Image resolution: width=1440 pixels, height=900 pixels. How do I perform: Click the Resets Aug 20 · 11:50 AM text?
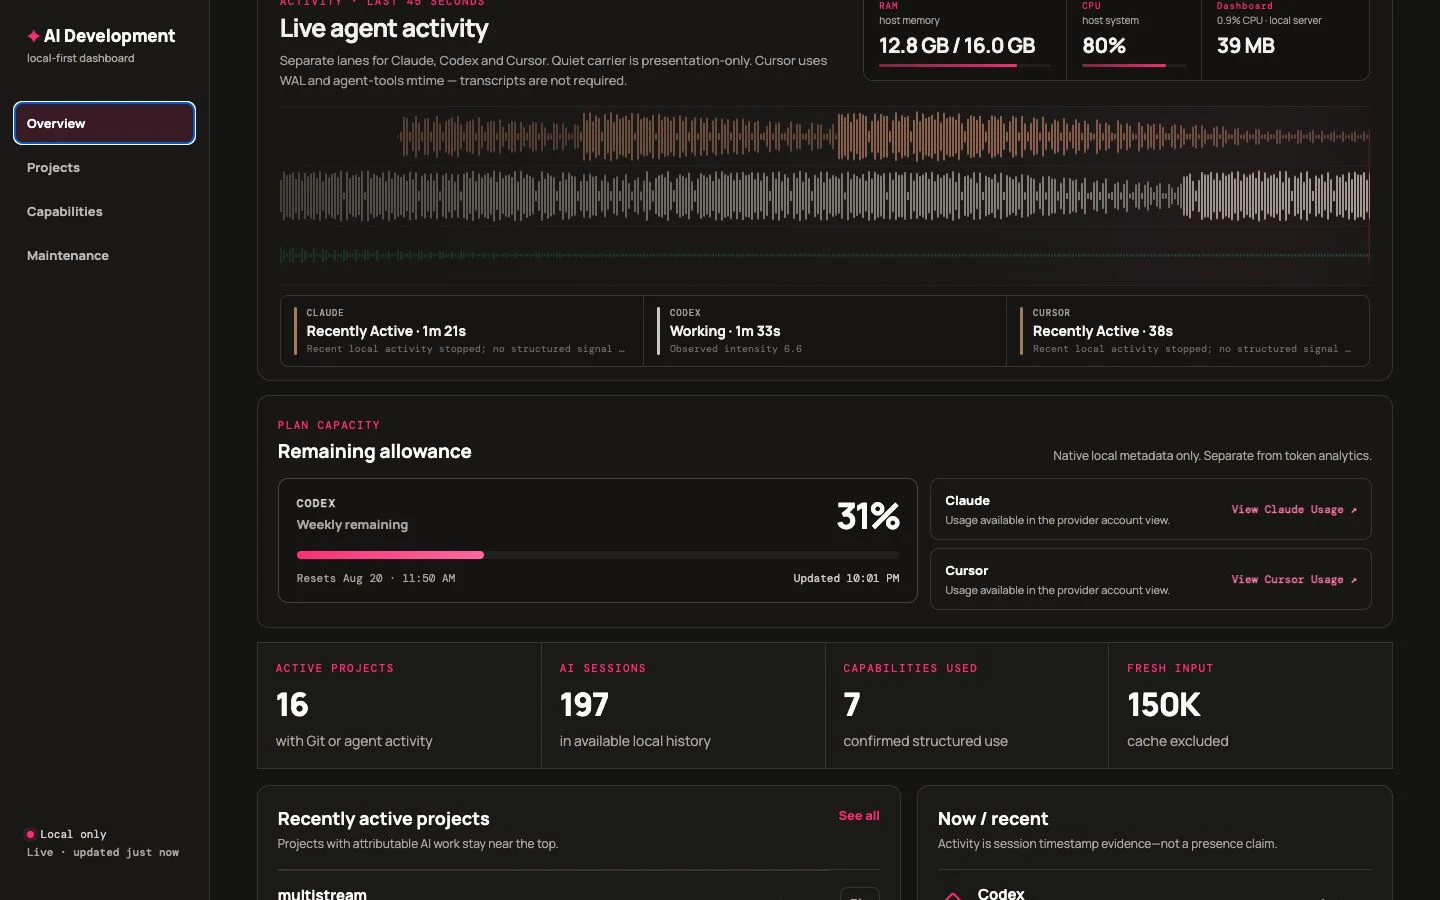(376, 579)
